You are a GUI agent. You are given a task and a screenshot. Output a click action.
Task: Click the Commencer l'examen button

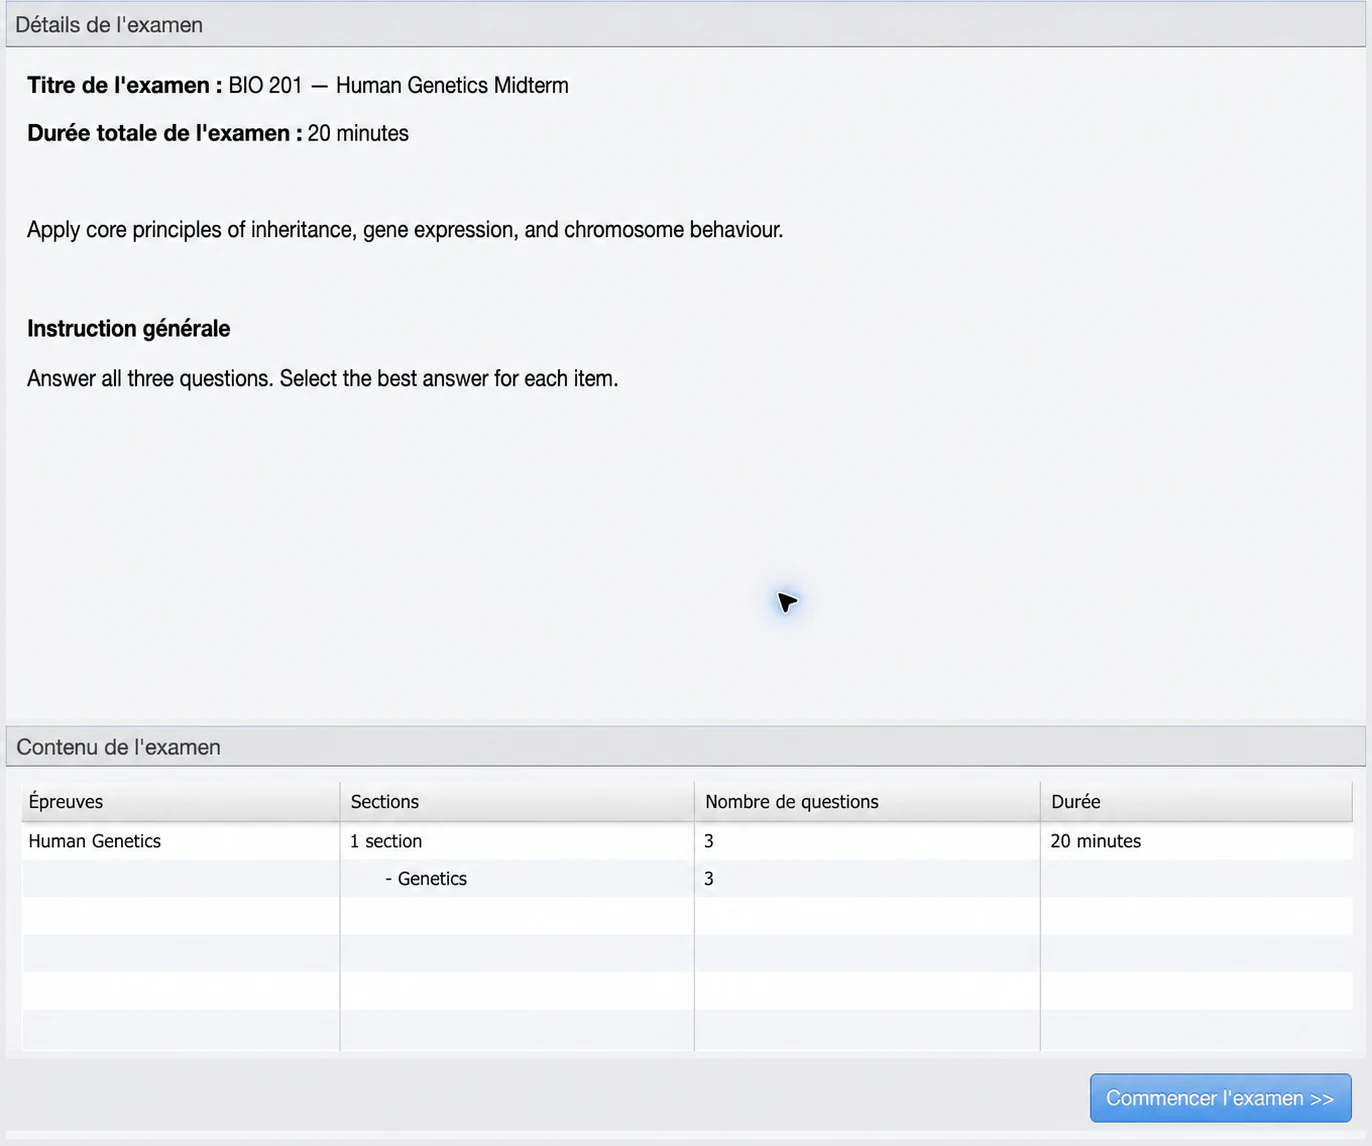point(1220,1098)
